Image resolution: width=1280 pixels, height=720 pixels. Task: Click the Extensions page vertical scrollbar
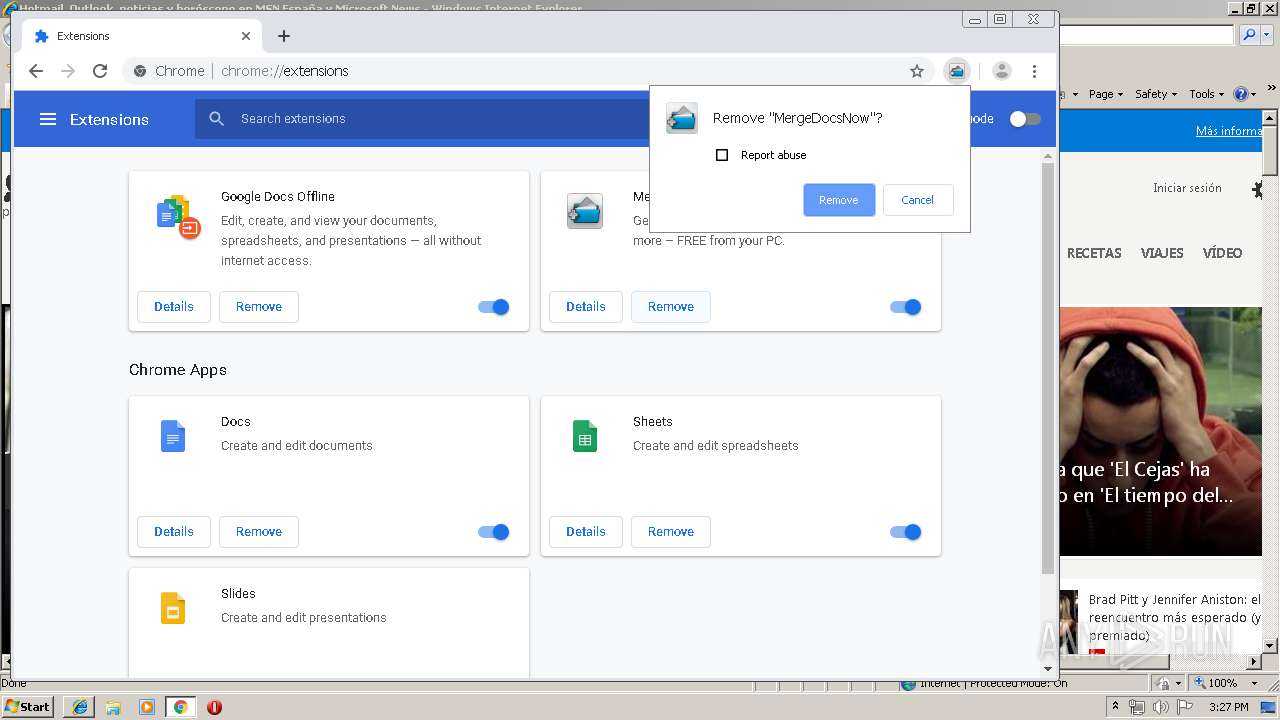click(x=1048, y=370)
